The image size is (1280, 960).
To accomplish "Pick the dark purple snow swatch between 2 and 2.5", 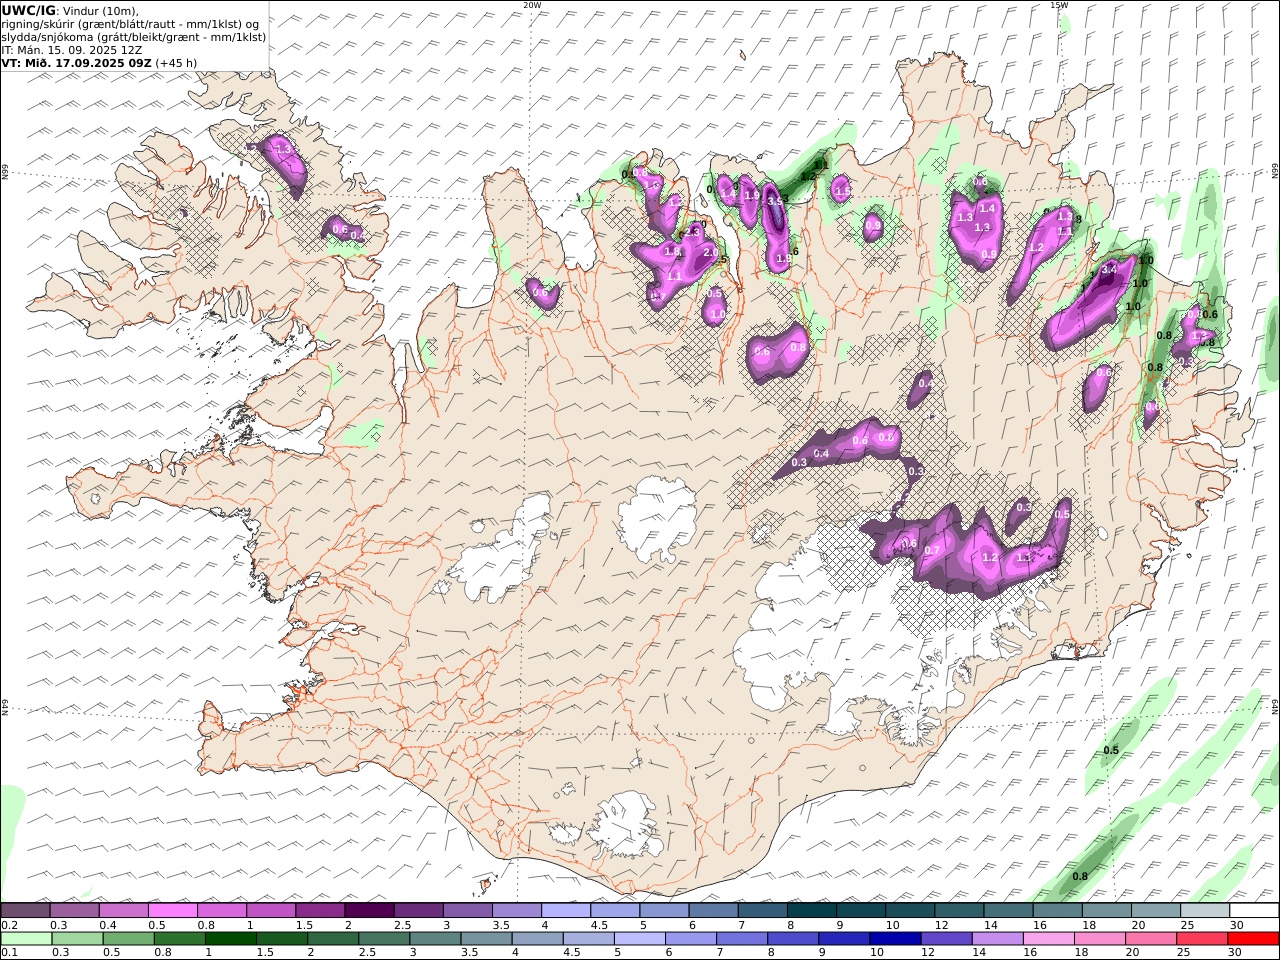I will [x=369, y=911].
